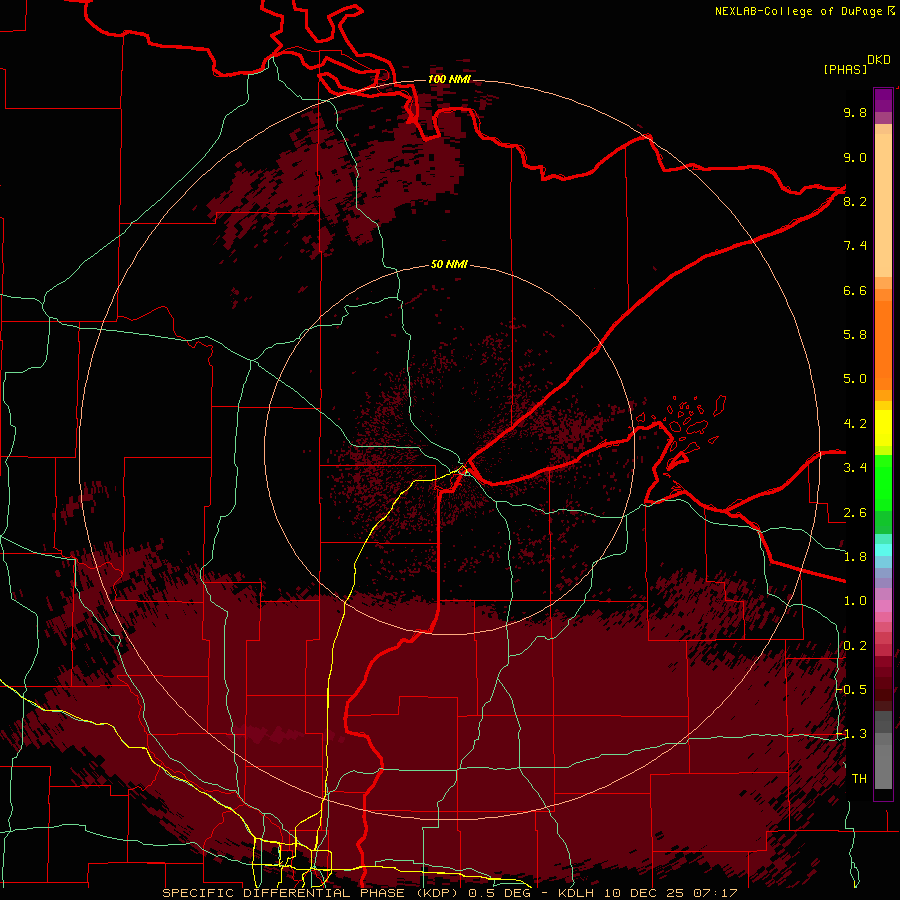Click the DKD legend title
The width and height of the screenshot is (900, 900).
[879, 60]
